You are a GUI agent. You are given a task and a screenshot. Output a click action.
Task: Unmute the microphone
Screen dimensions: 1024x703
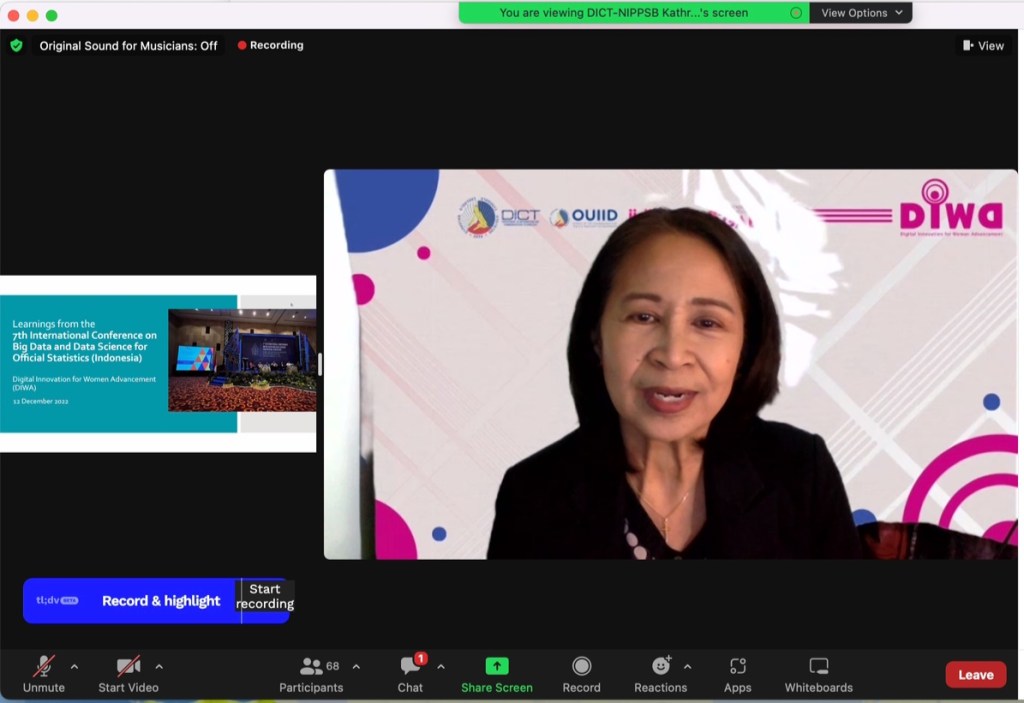(x=44, y=666)
